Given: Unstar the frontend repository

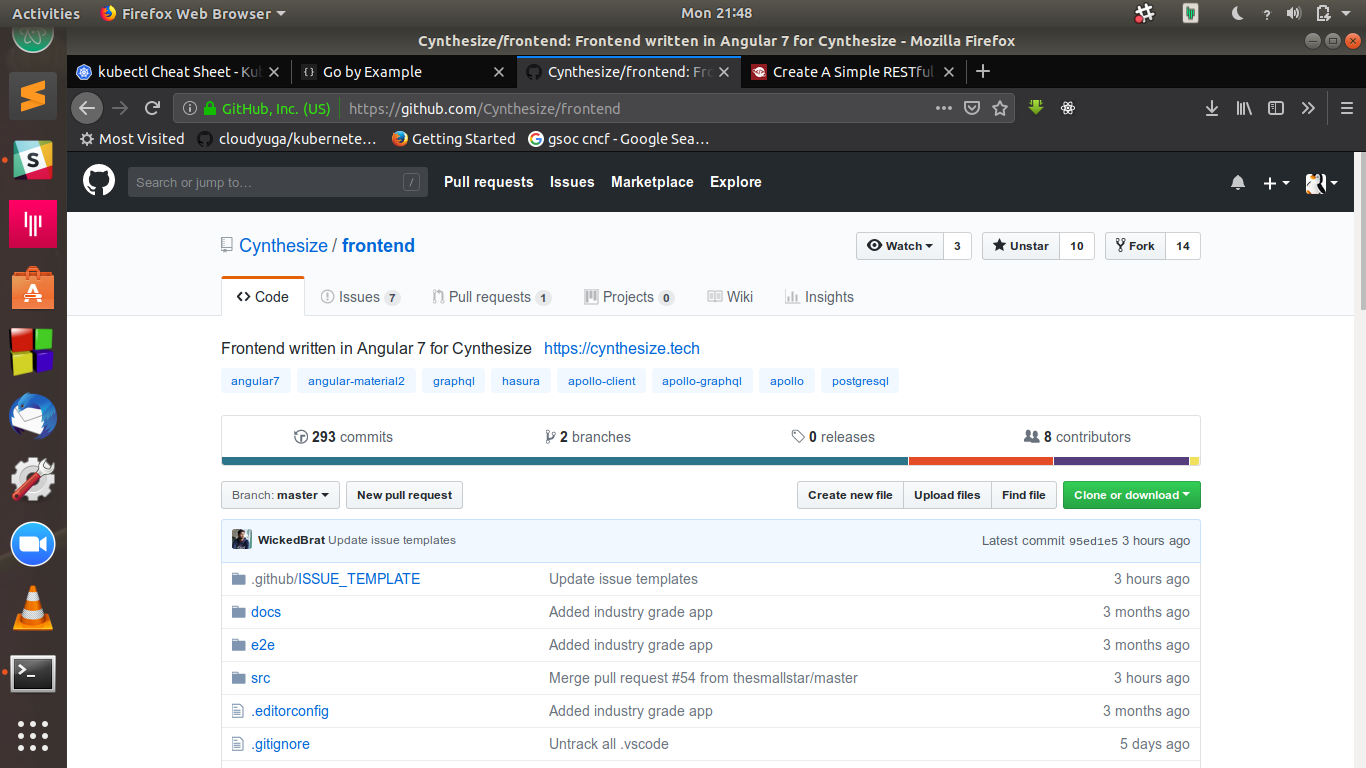Looking at the screenshot, I should (1019, 245).
